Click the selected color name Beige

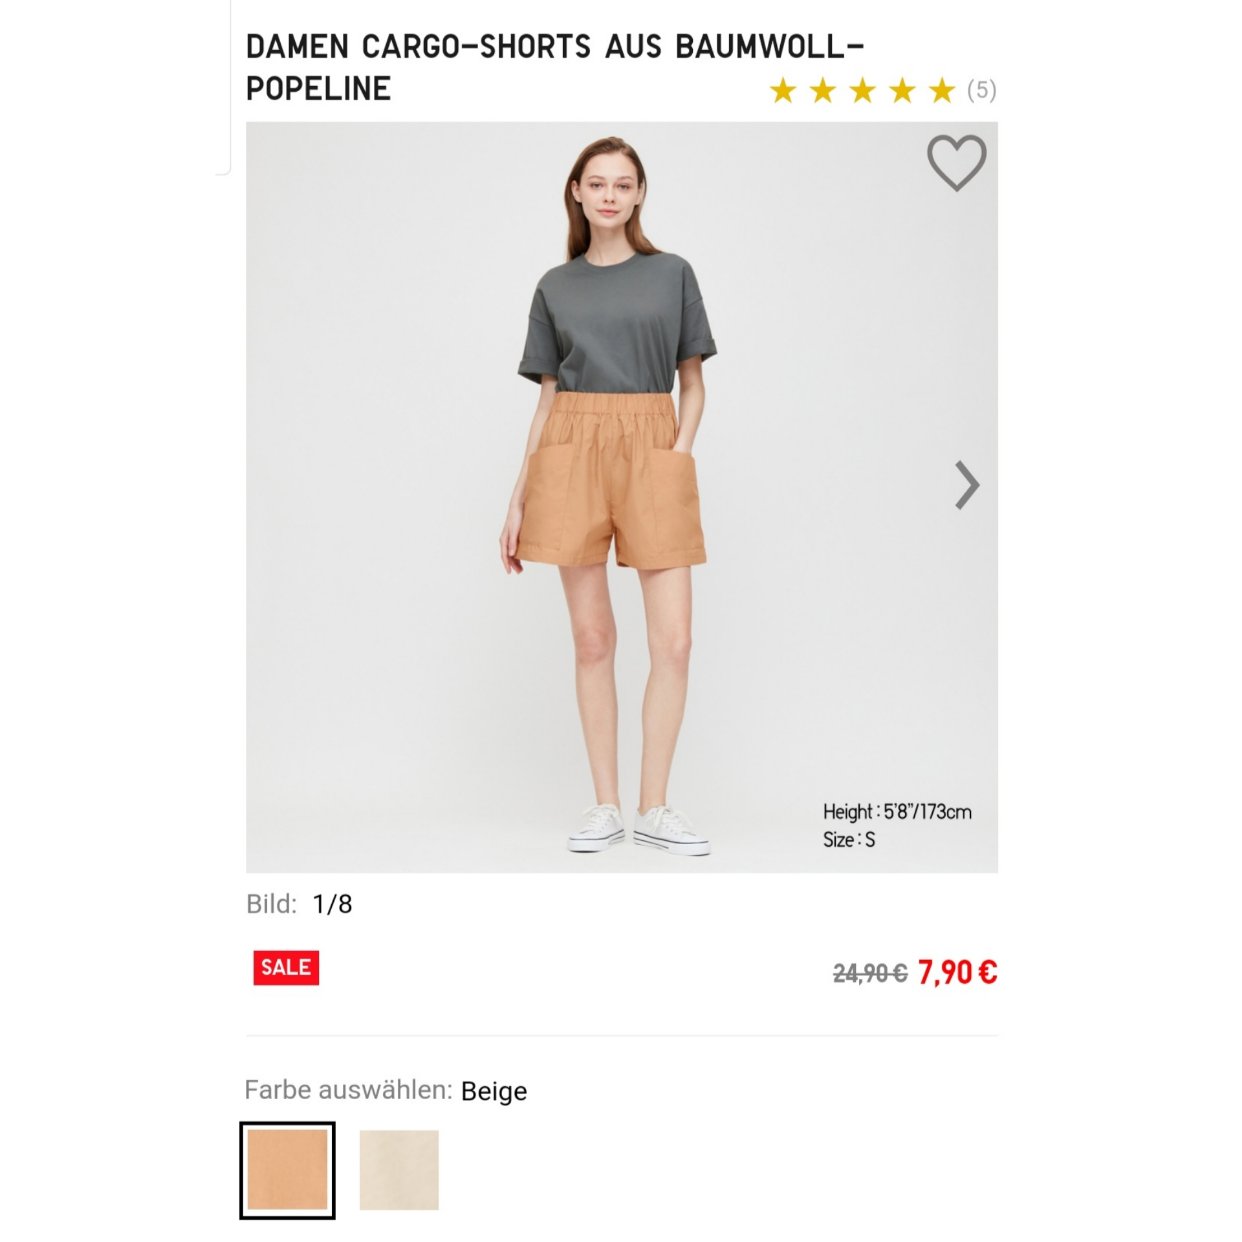(494, 1091)
